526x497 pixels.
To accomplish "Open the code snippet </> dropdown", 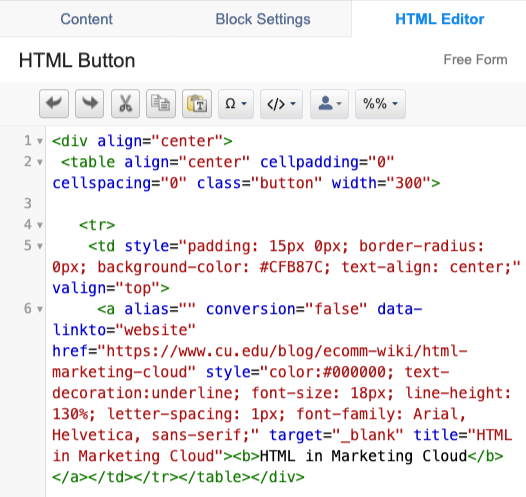I will pos(281,104).
